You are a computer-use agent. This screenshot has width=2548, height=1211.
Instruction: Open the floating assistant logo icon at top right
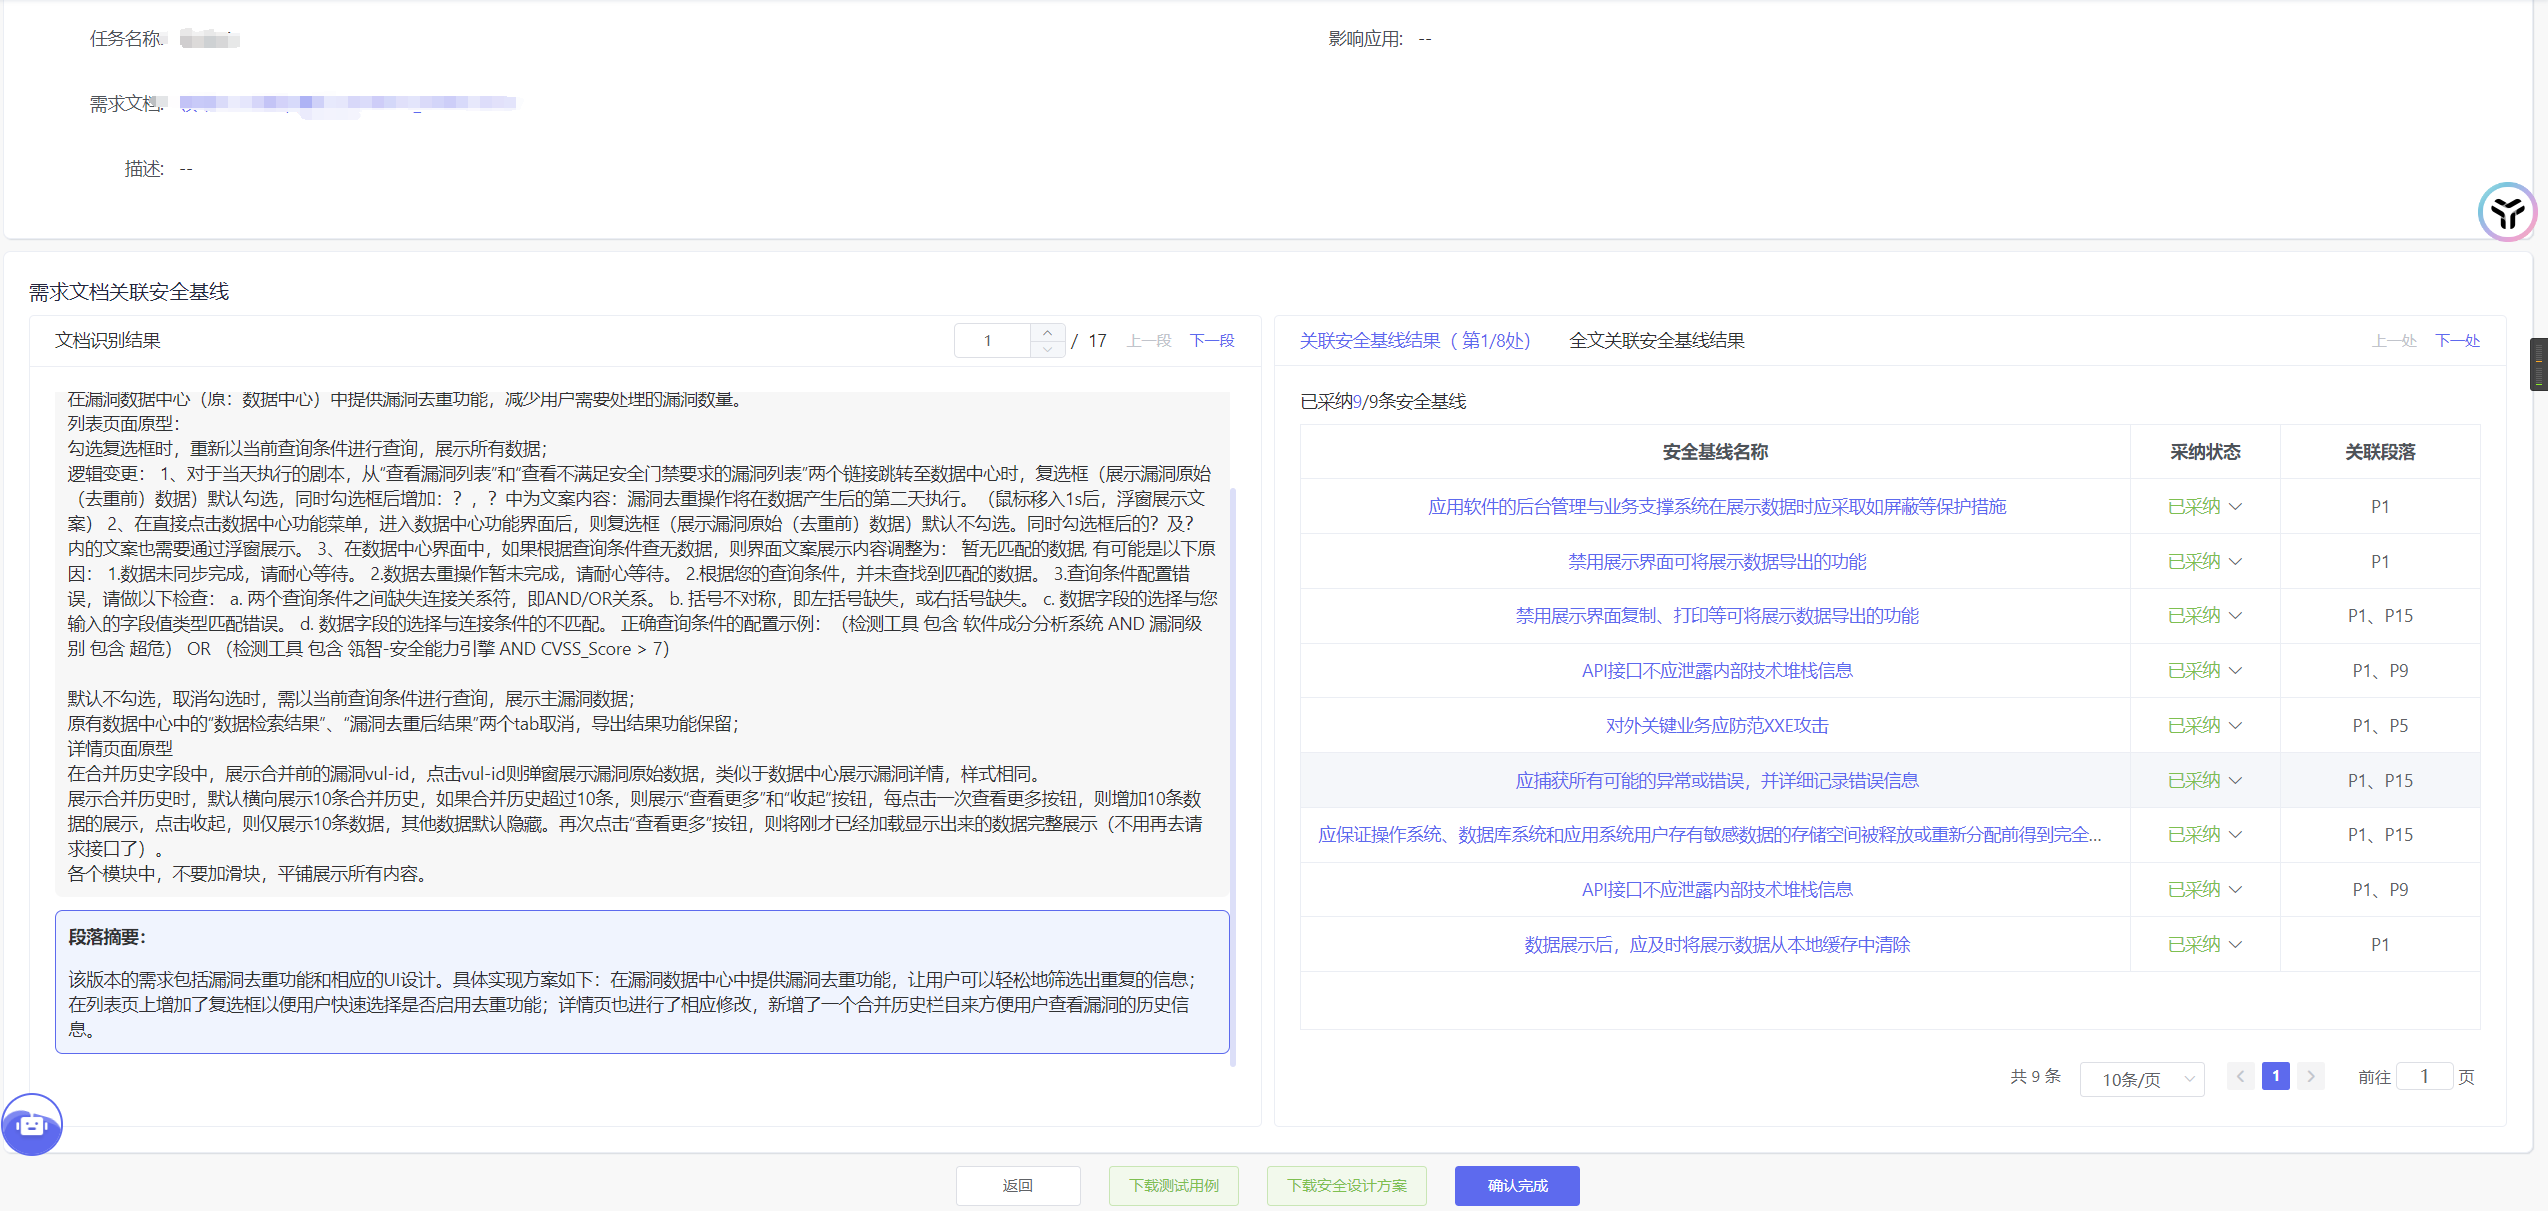[x=2507, y=212]
